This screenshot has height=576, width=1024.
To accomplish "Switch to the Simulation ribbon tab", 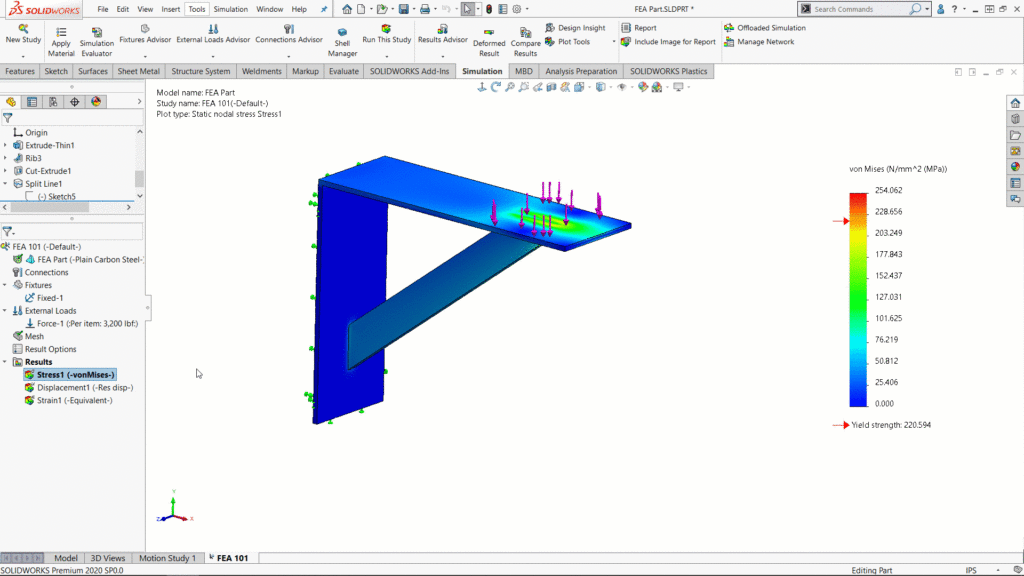I will coord(482,71).
